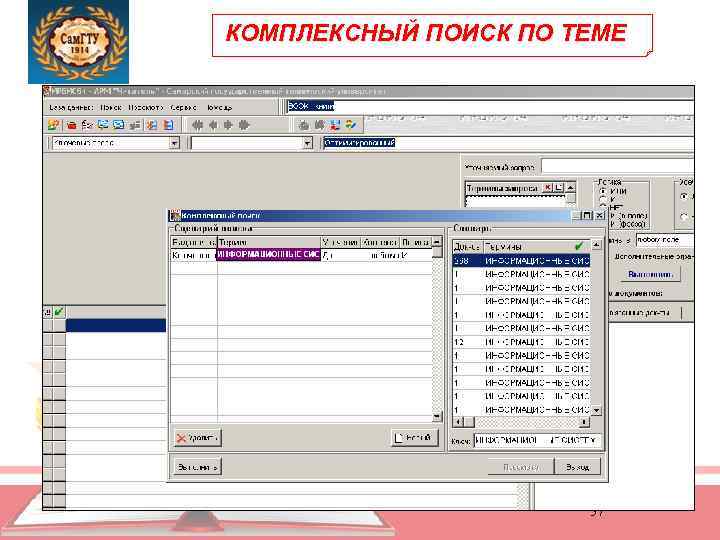This screenshot has height=540, width=720.
Task: Select the И logic radio button
Action: [x=603, y=199]
